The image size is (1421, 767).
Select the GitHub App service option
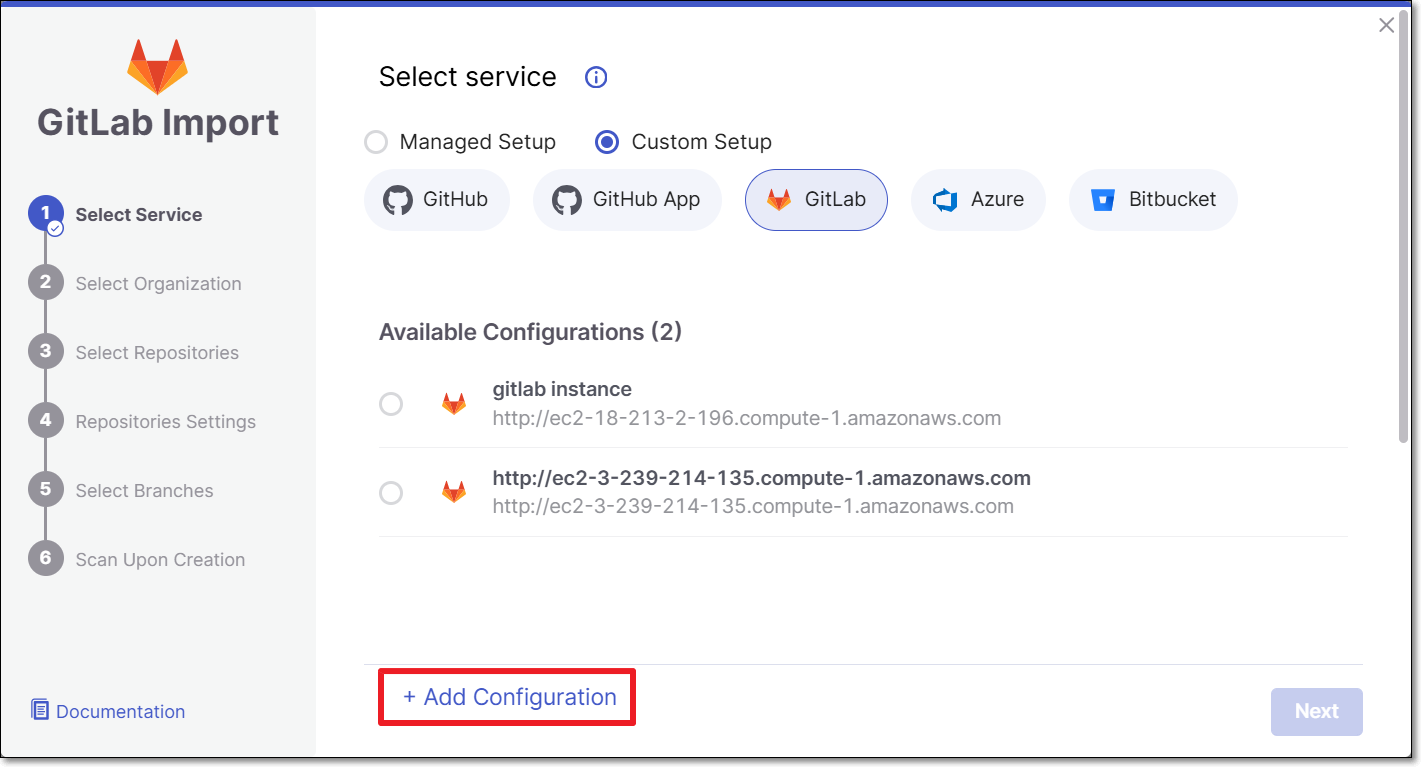pos(627,200)
